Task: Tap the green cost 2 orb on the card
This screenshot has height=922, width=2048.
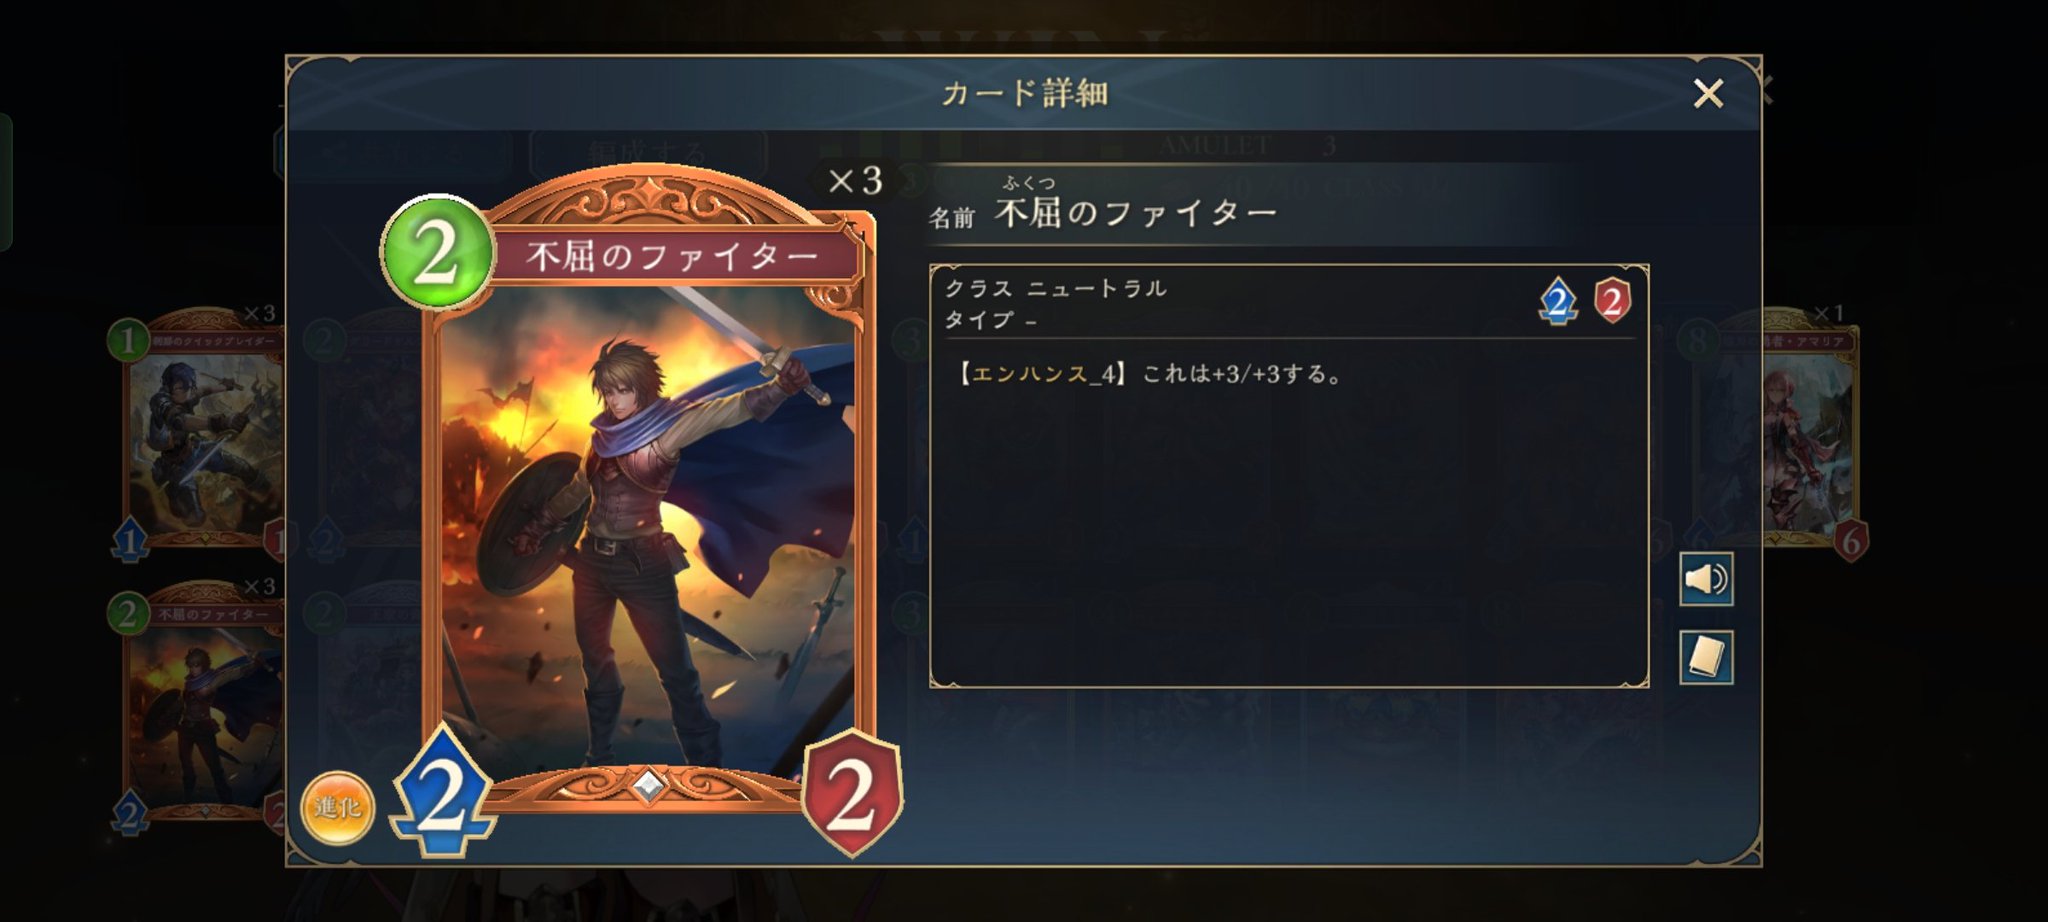Action: (438, 252)
